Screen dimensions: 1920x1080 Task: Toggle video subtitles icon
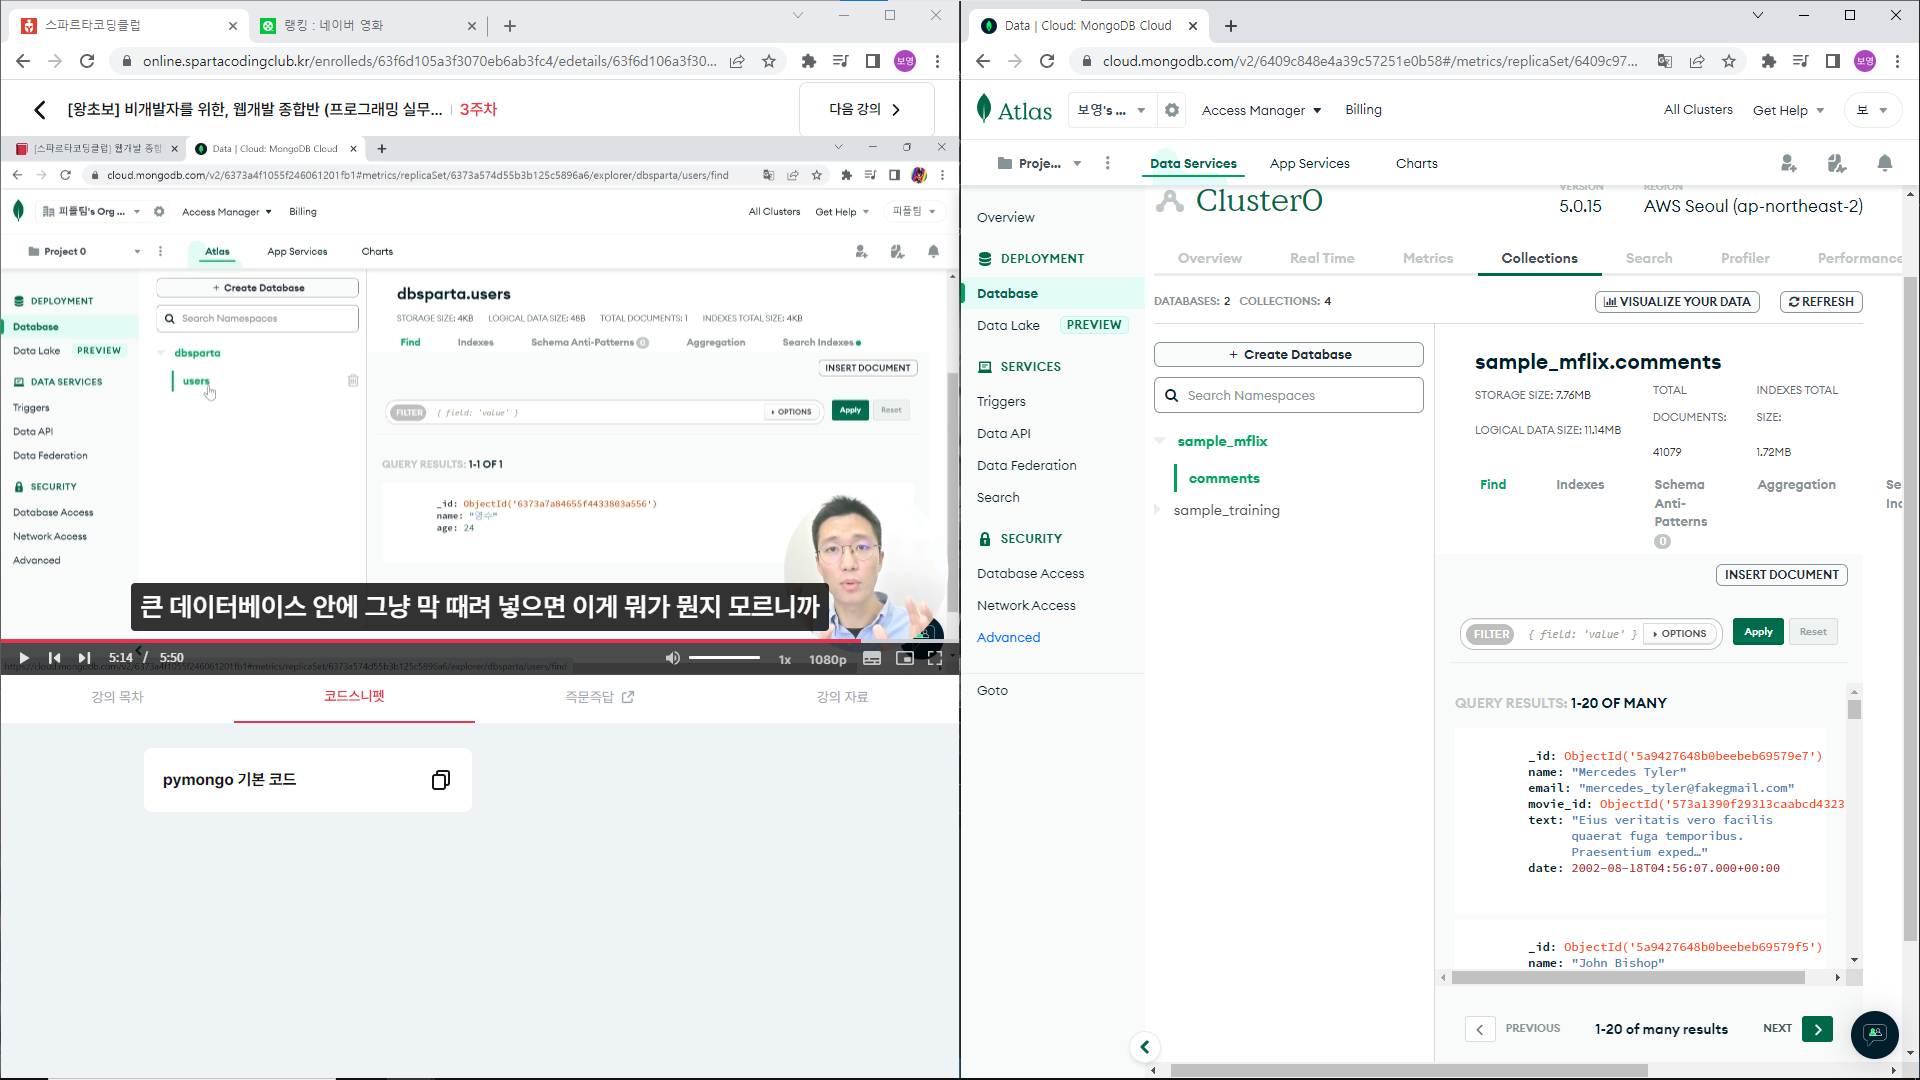(872, 658)
